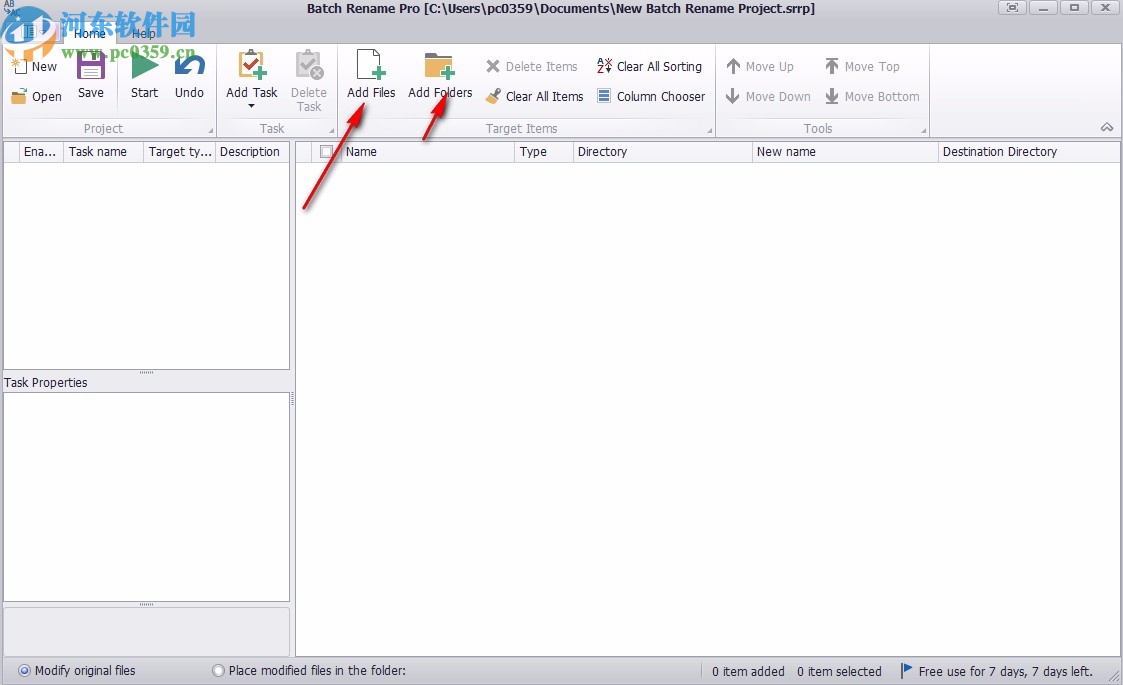The width and height of the screenshot is (1123, 685).
Task: Open Task group dialog launcher
Action: point(332,130)
